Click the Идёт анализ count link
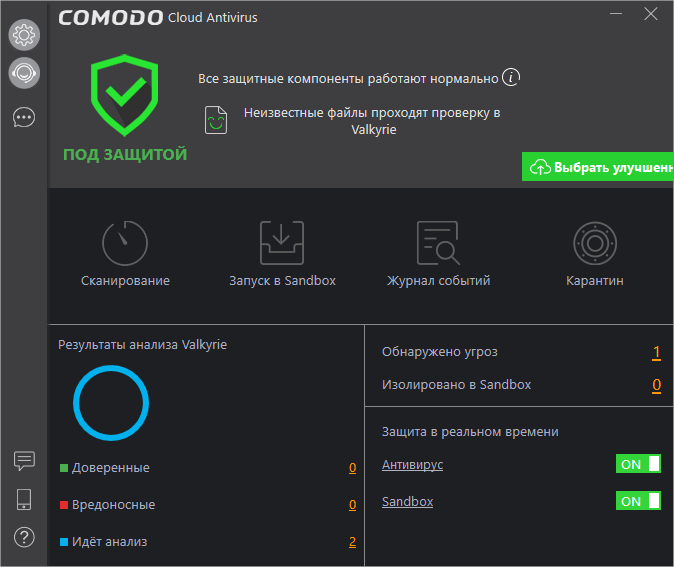The height and width of the screenshot is (567, 674). tap(352, 542)
